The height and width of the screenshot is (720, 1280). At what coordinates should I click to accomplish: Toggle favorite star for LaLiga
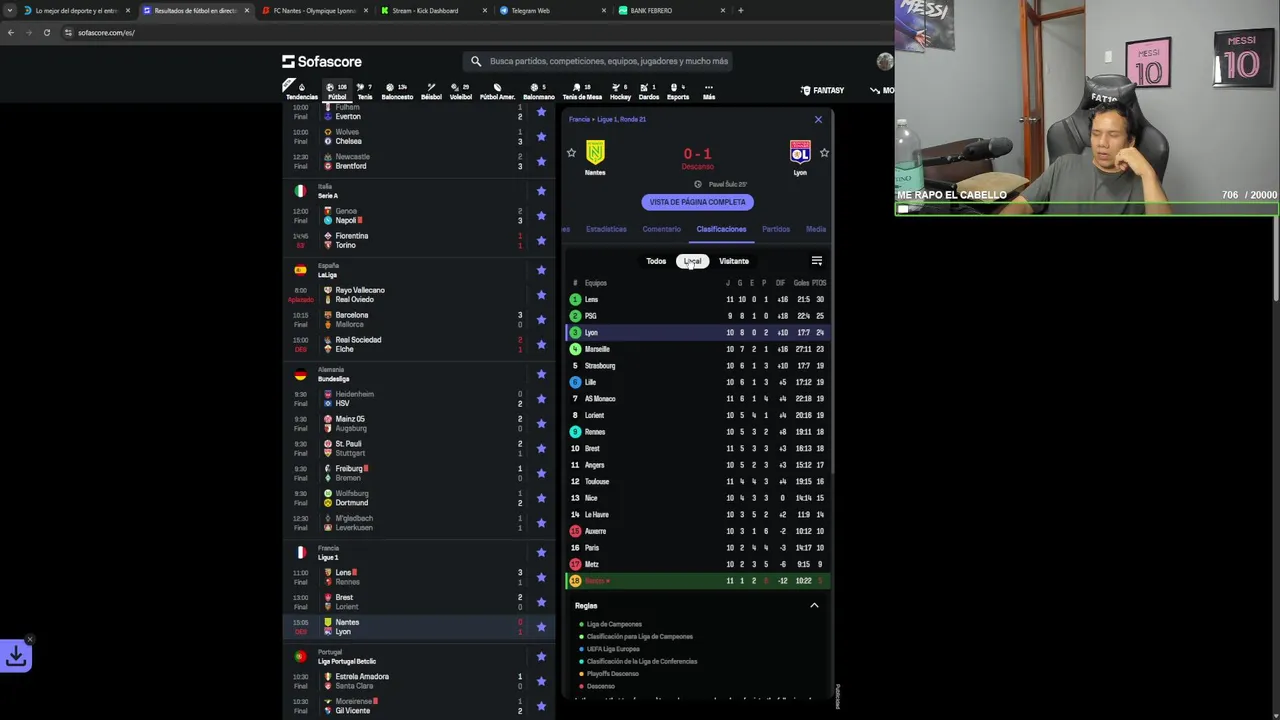click(x=541, y=270)
